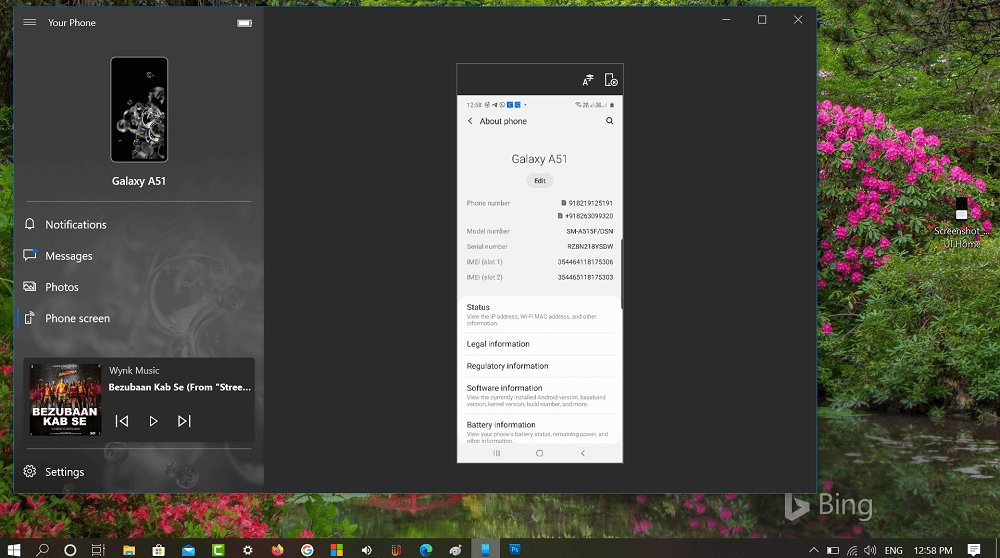Tap phone number 918219125191
1000x558 pixels.
point(591,203)
